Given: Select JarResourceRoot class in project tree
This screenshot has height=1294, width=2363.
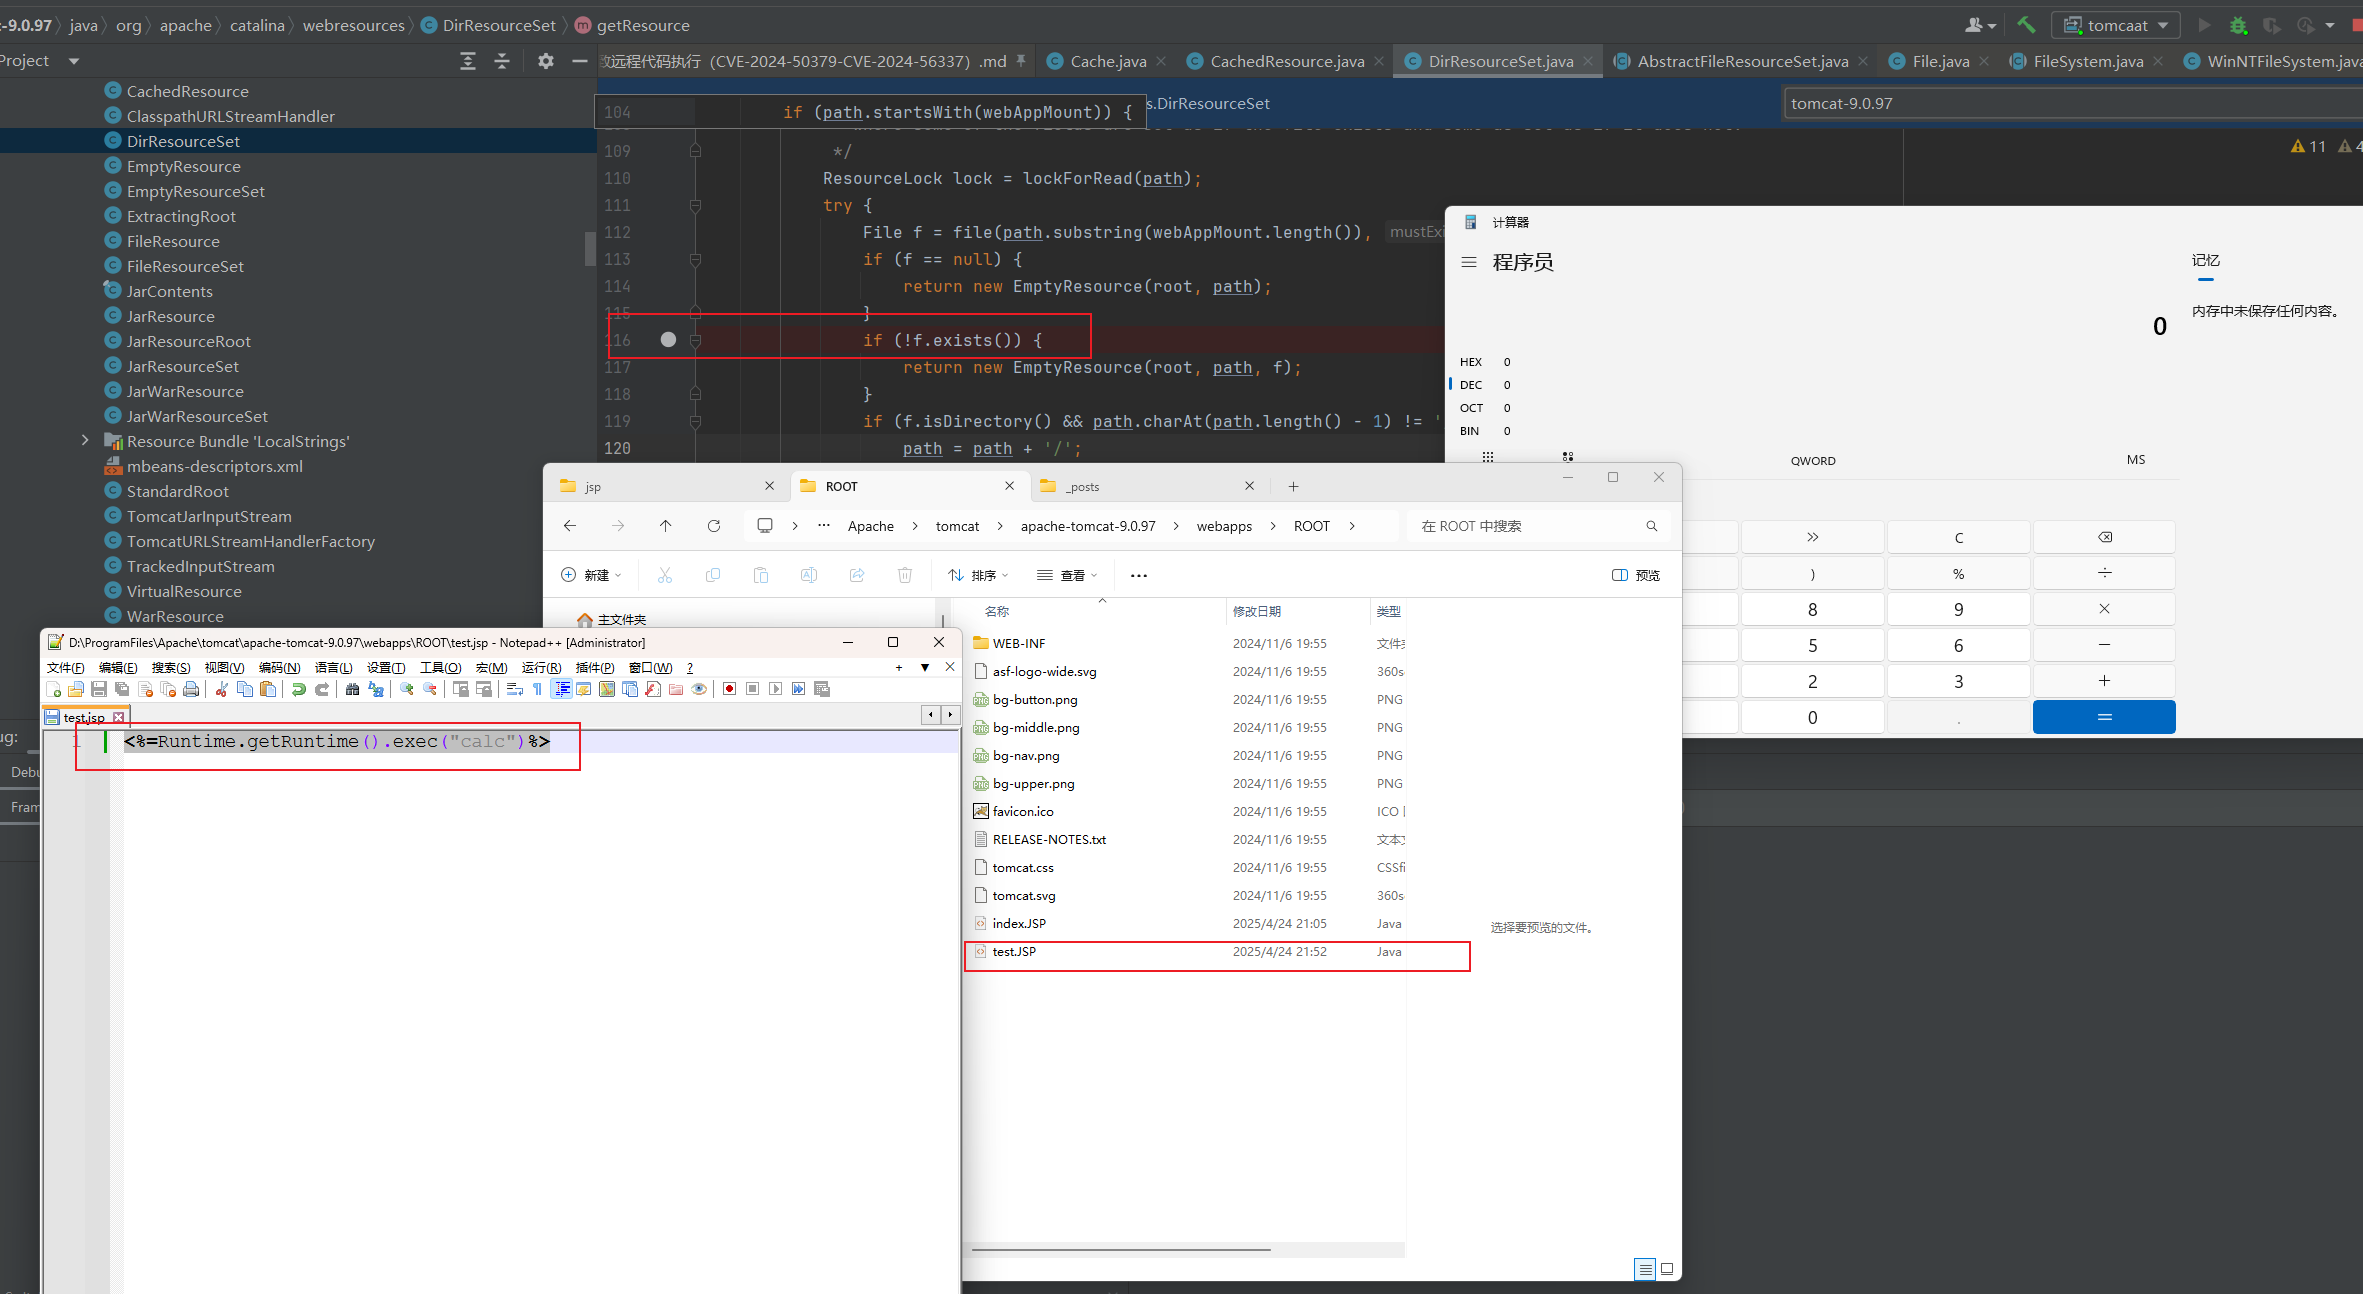Looking at the screenshot, I should (x=188, y=341).
